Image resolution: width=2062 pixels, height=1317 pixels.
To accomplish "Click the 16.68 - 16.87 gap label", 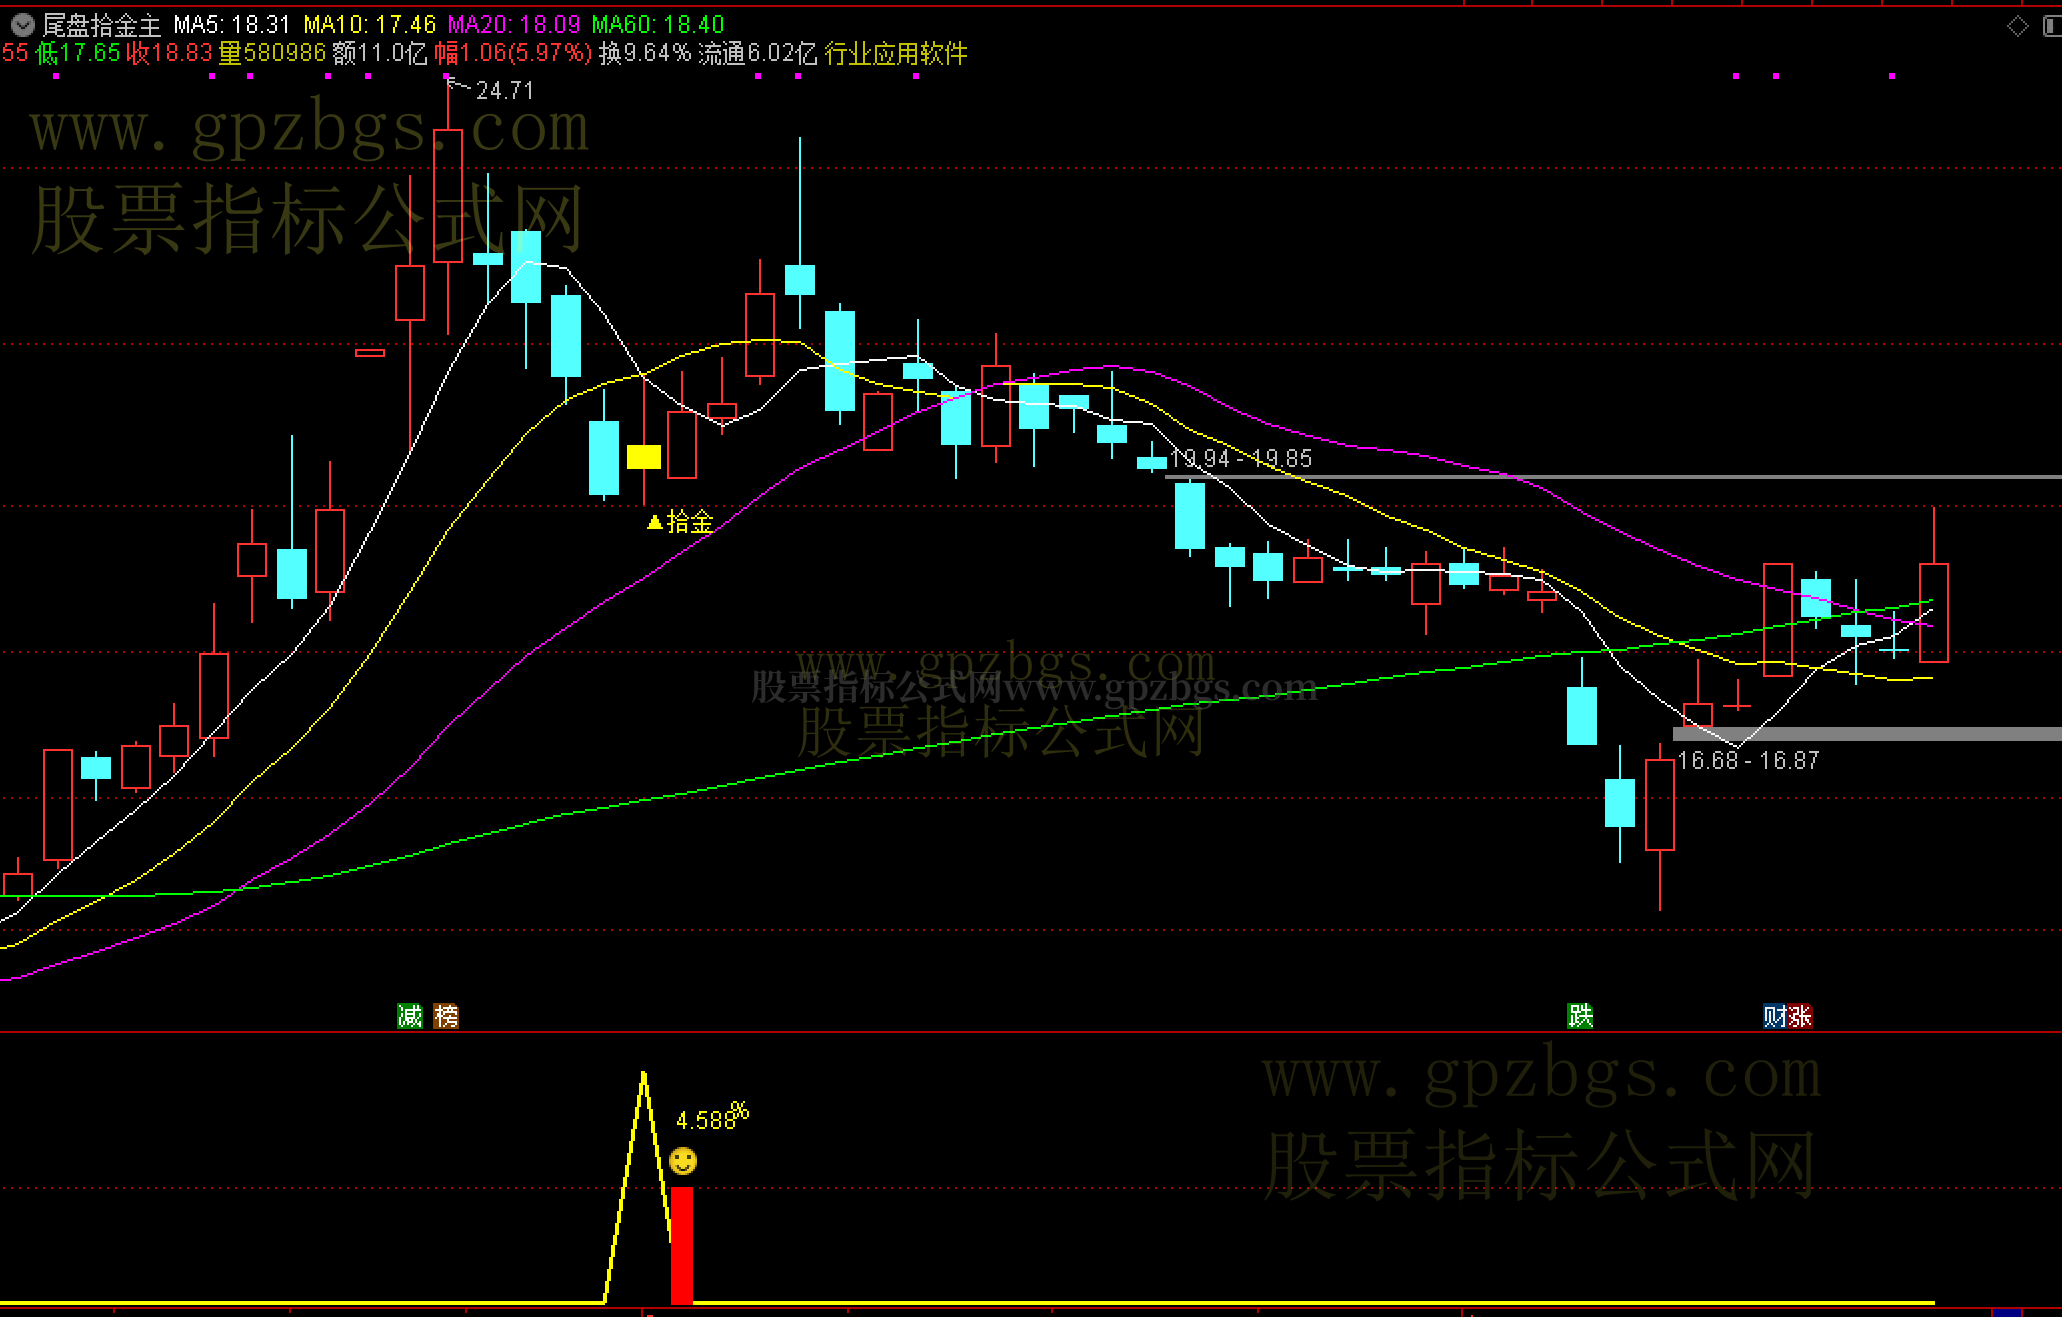I will tap(1748, 760).
